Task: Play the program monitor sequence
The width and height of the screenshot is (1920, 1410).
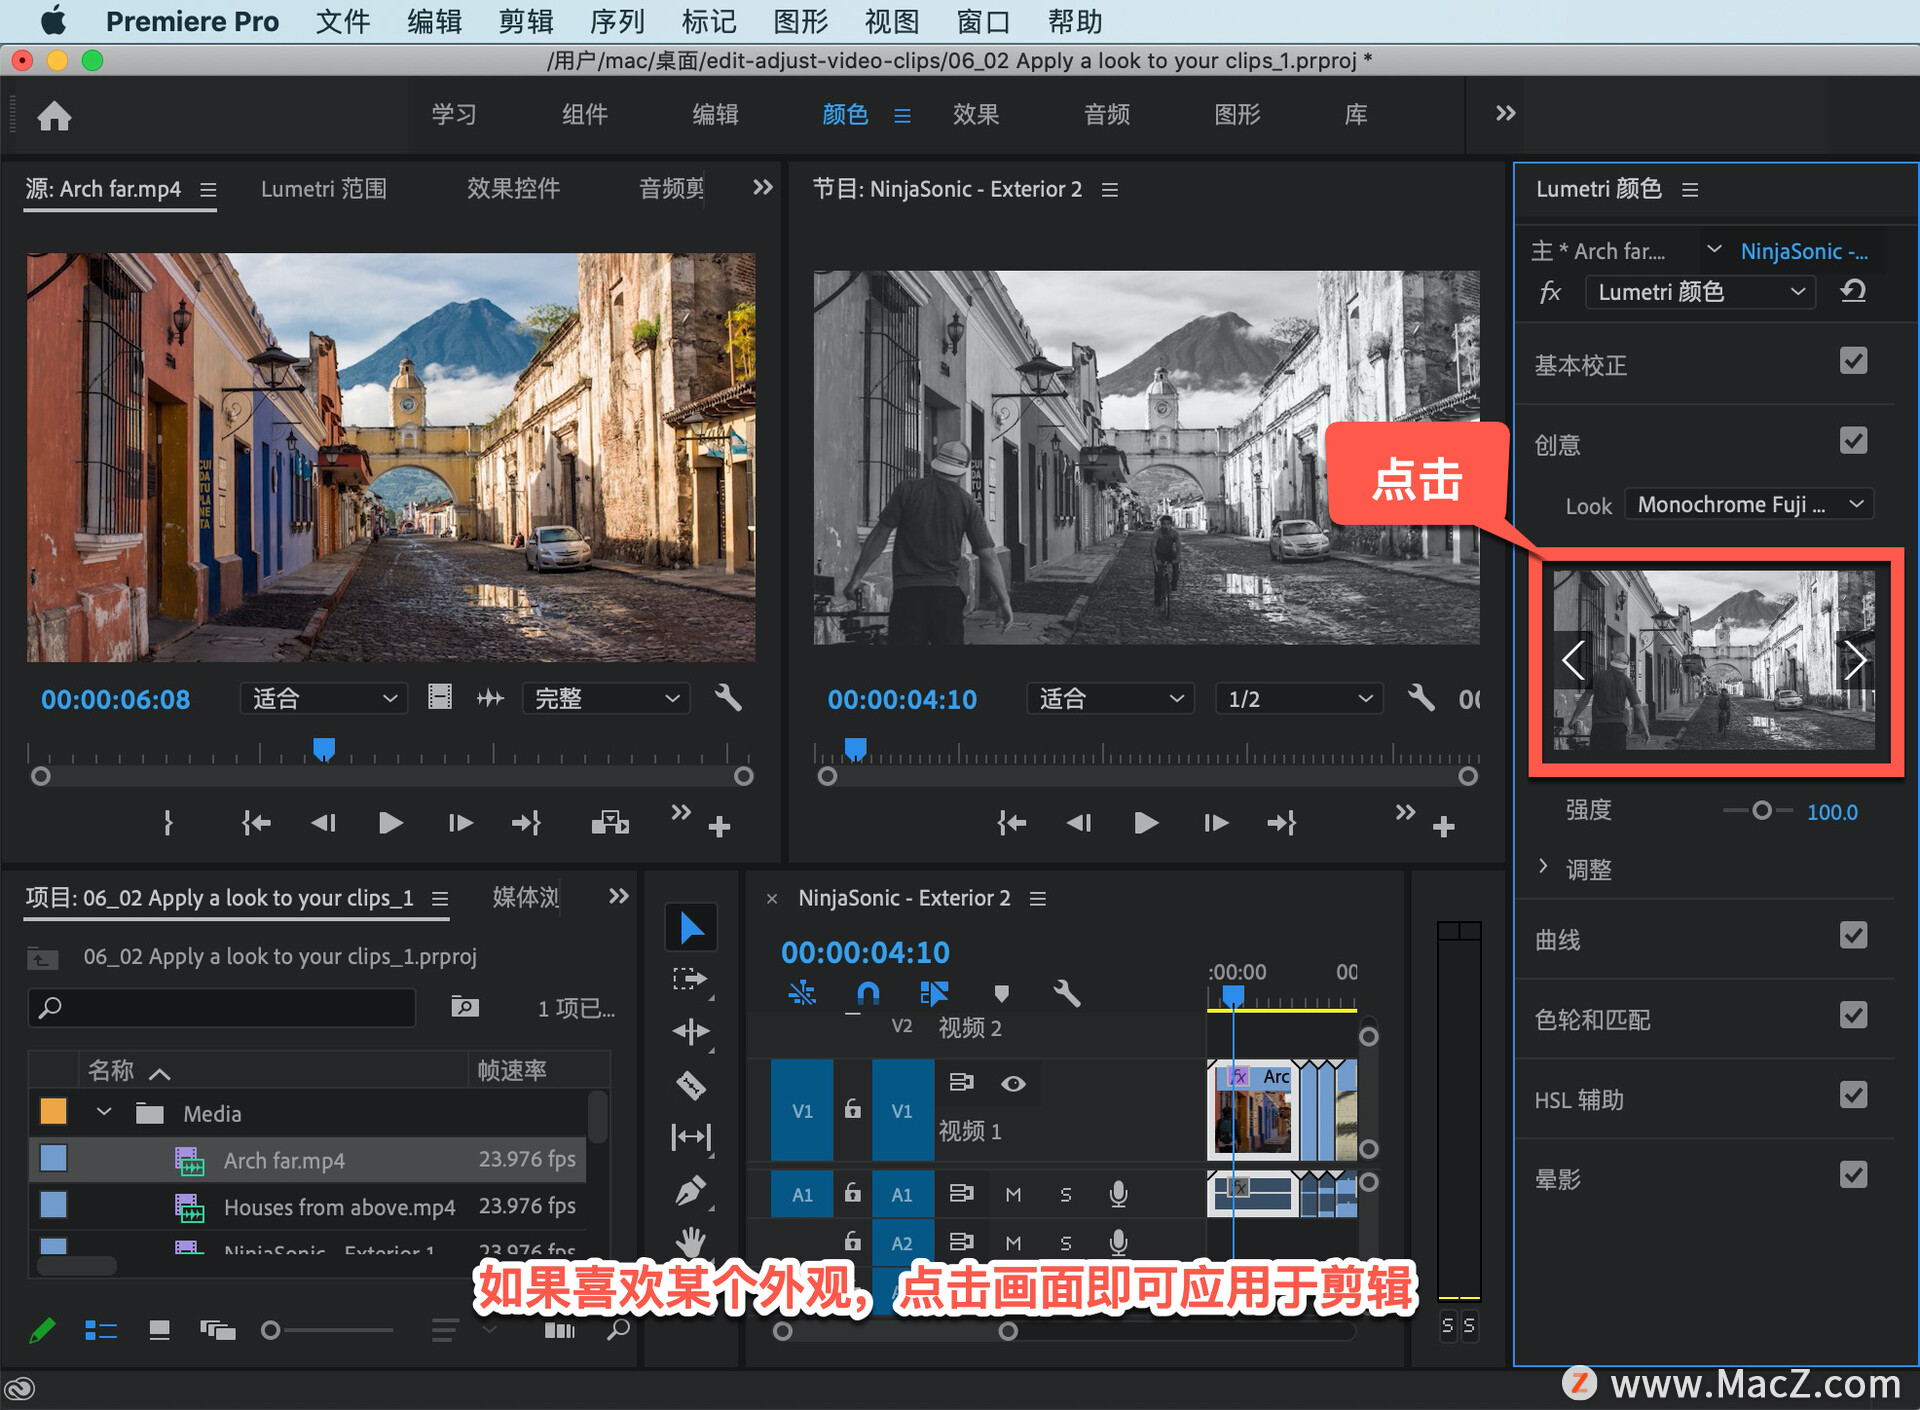Action: click(1147, 823)
